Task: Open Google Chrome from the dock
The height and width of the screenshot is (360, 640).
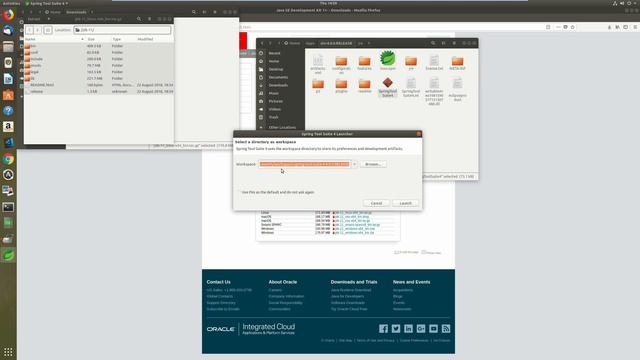Action: (x=8, y=159)
